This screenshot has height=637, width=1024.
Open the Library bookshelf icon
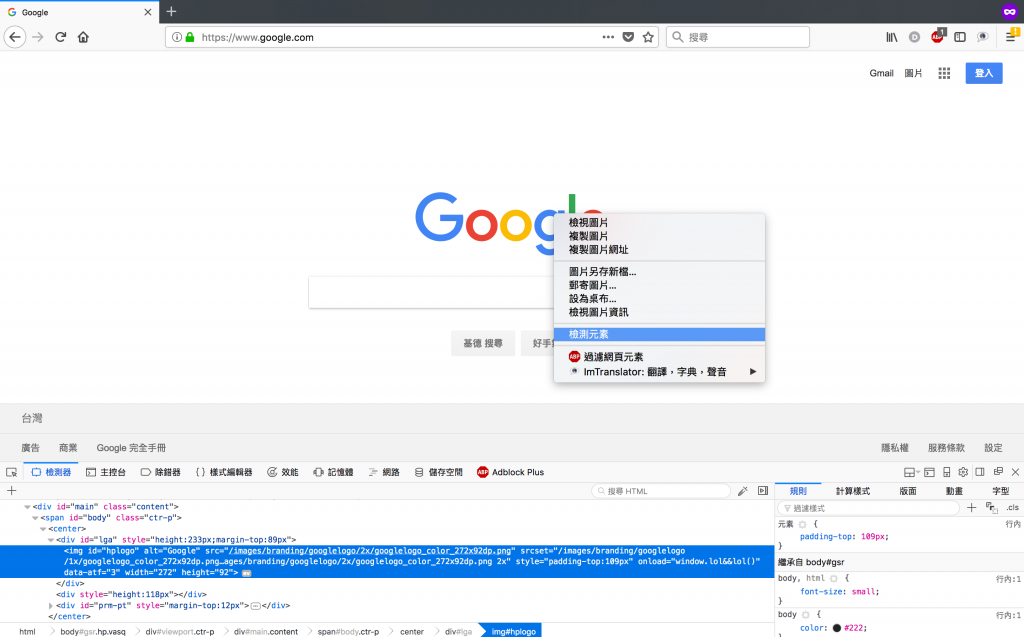tap(891, 37)
